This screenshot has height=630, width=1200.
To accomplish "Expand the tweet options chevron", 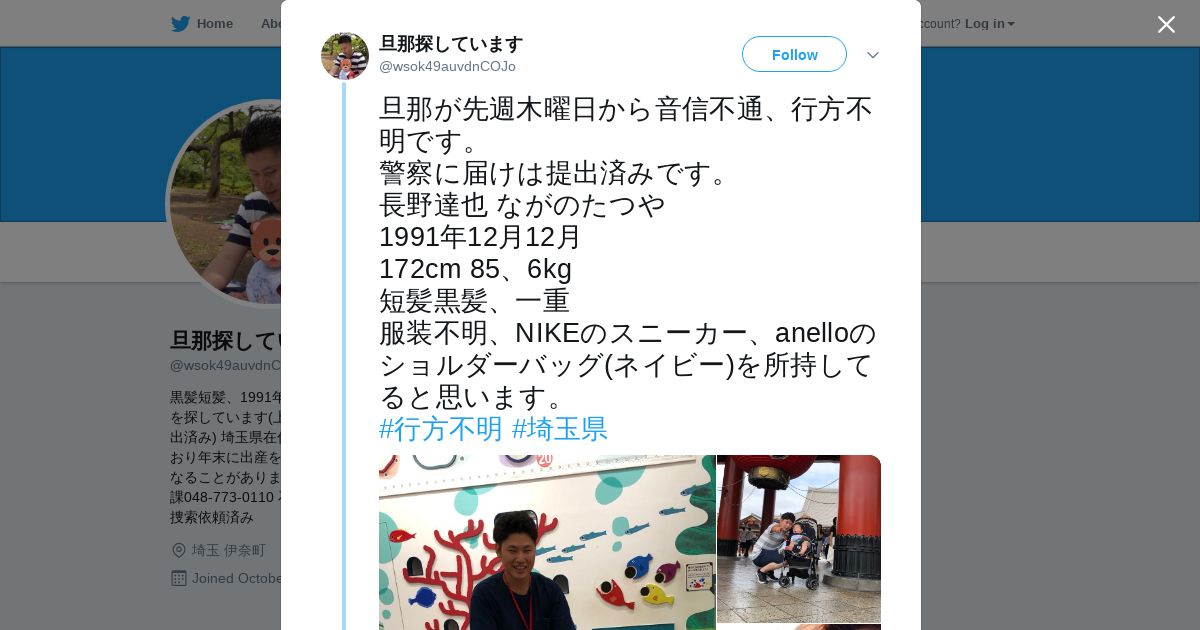I will [873, 55].
